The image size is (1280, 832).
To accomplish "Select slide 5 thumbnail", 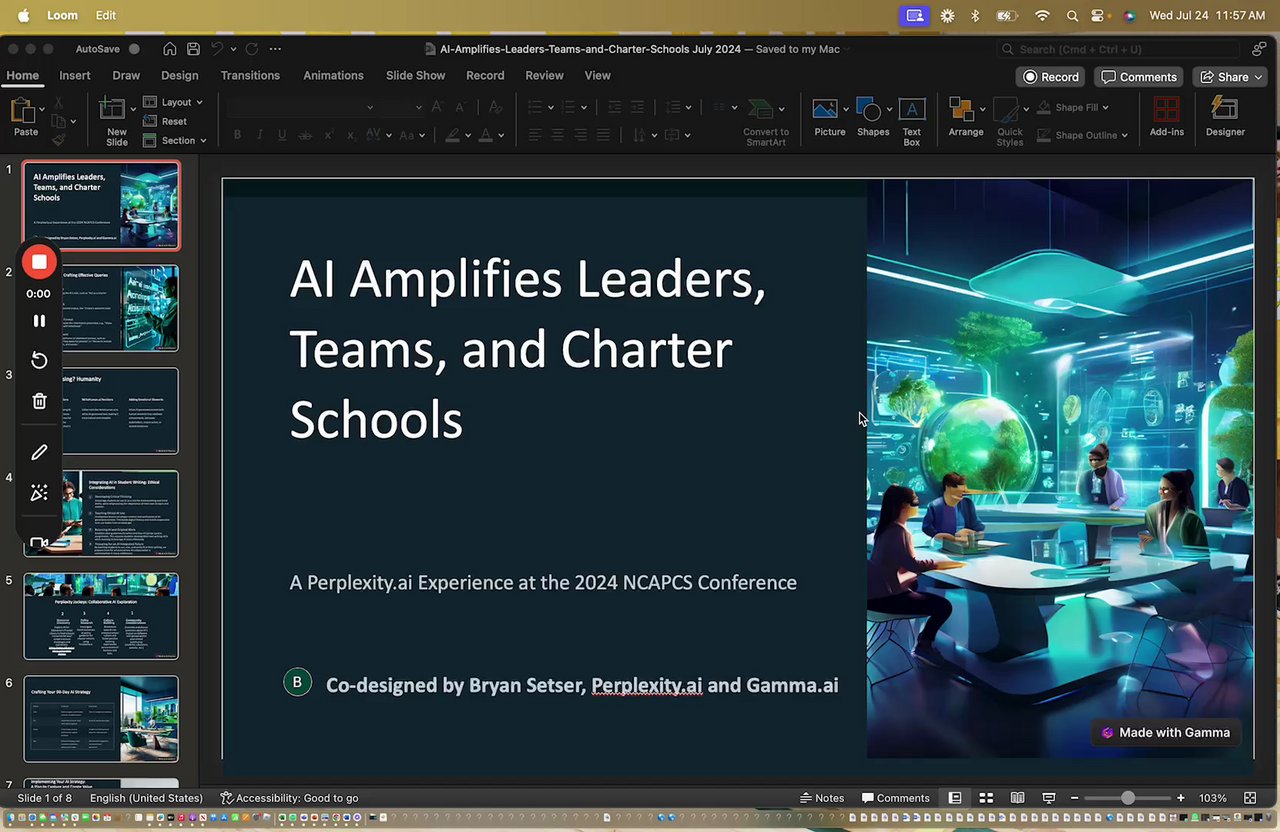I will tap(101, 616).
